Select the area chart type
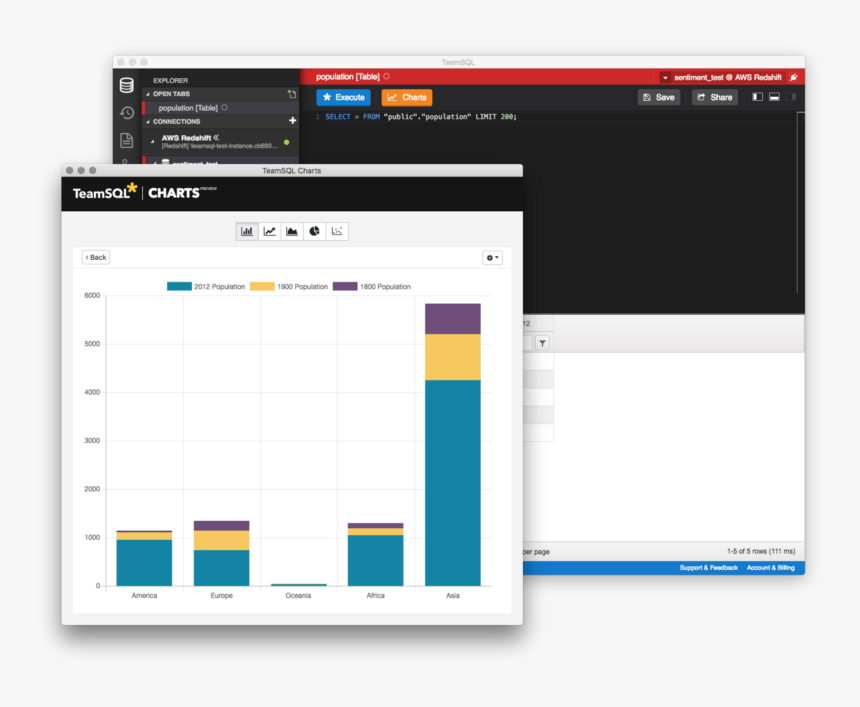The height and width of the screenshot is (707, 860). click(x=292, y=231)
